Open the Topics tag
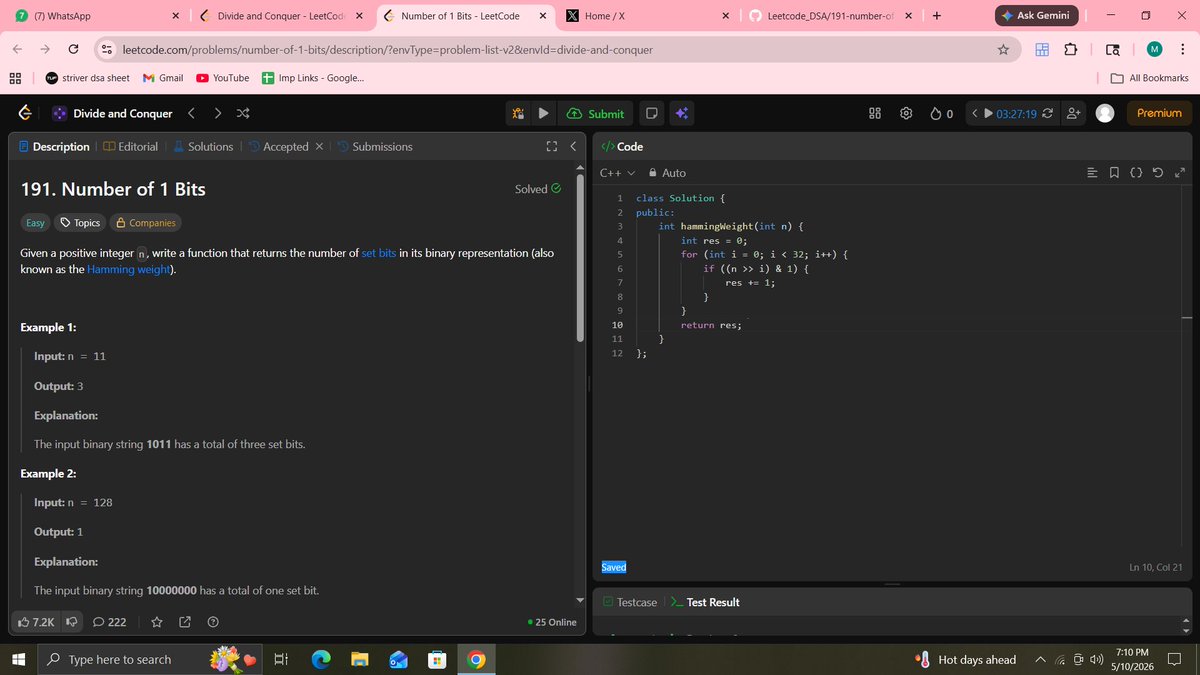The height and width of the screenshot is (675, 1200). (x=81, y=223)
